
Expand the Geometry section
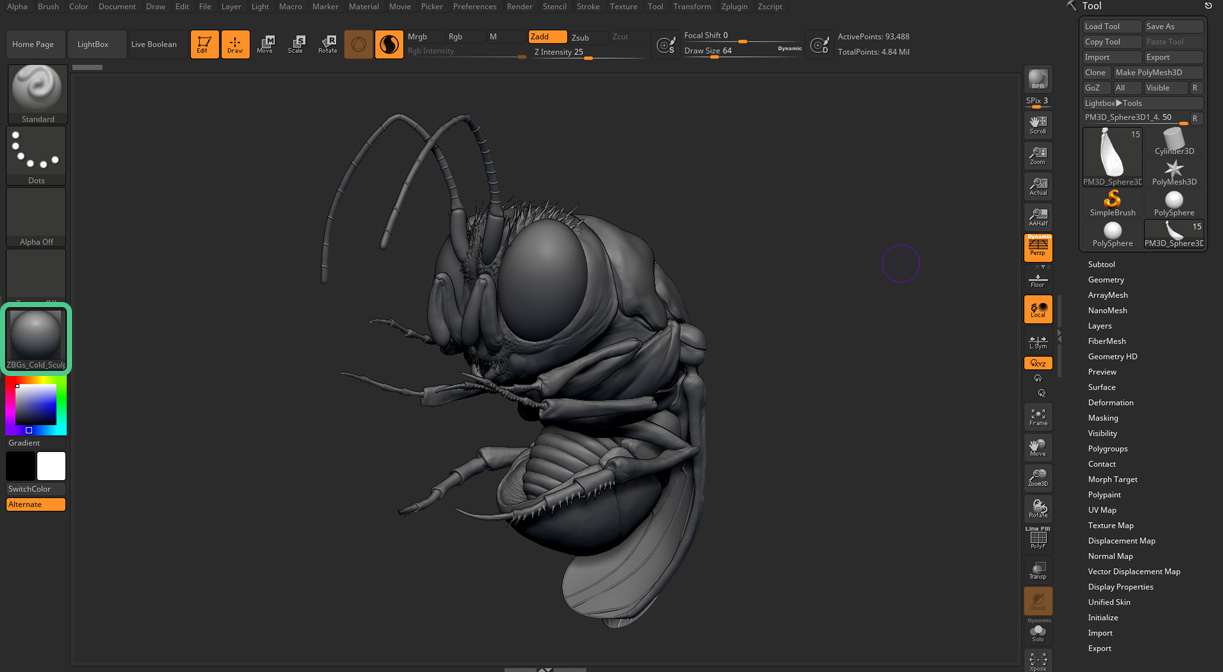1106,280
